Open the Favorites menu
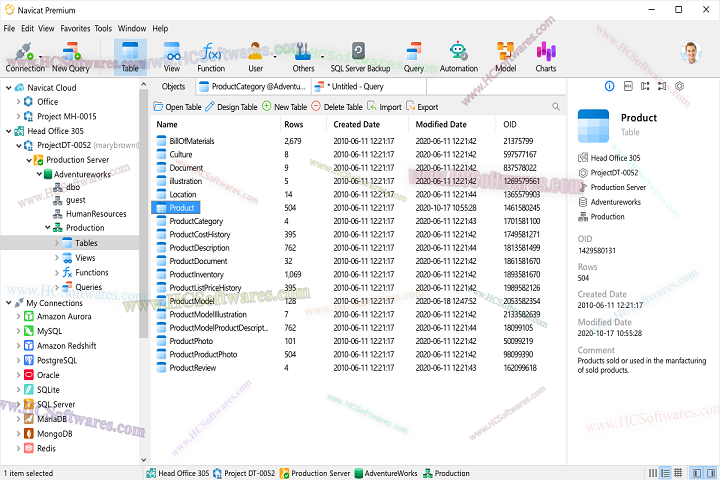This screenshot has width=720, height=480. coord(75,28)
